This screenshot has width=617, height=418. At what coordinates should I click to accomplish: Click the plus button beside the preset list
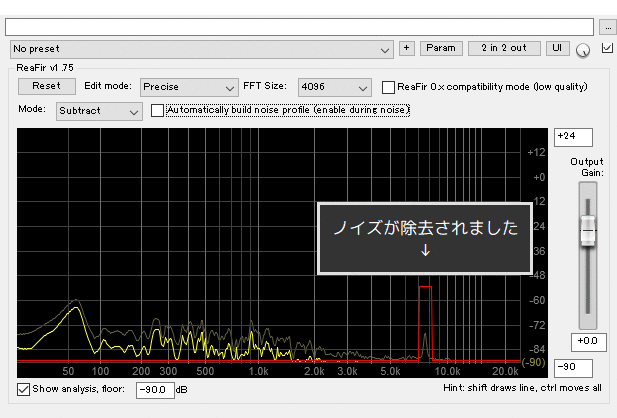pyautogui.click(x=406, y=48)
